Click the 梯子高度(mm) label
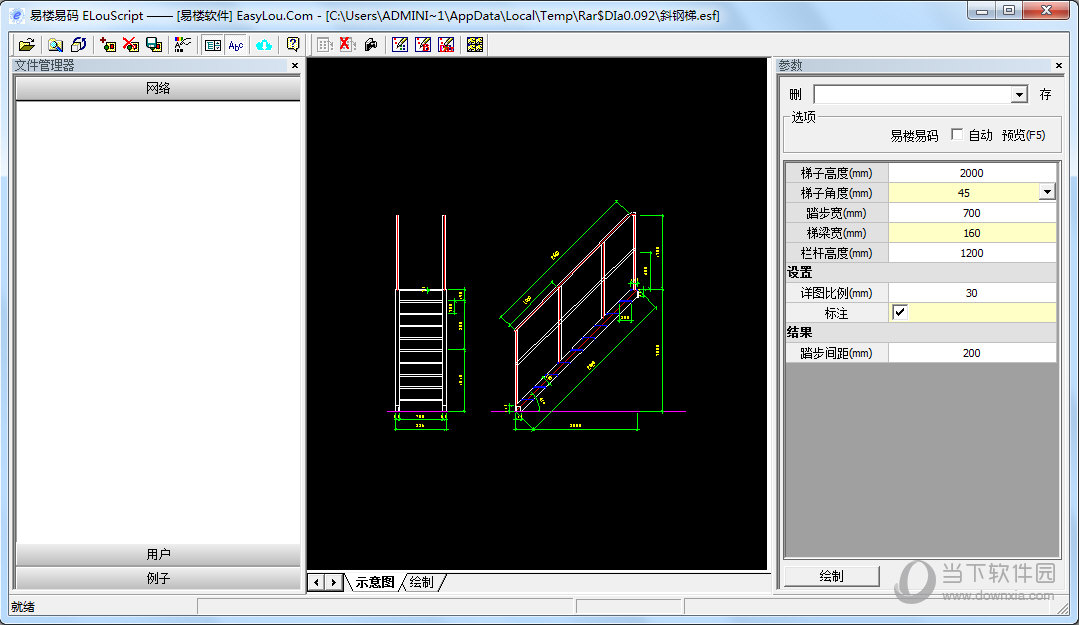 [836, 173]
